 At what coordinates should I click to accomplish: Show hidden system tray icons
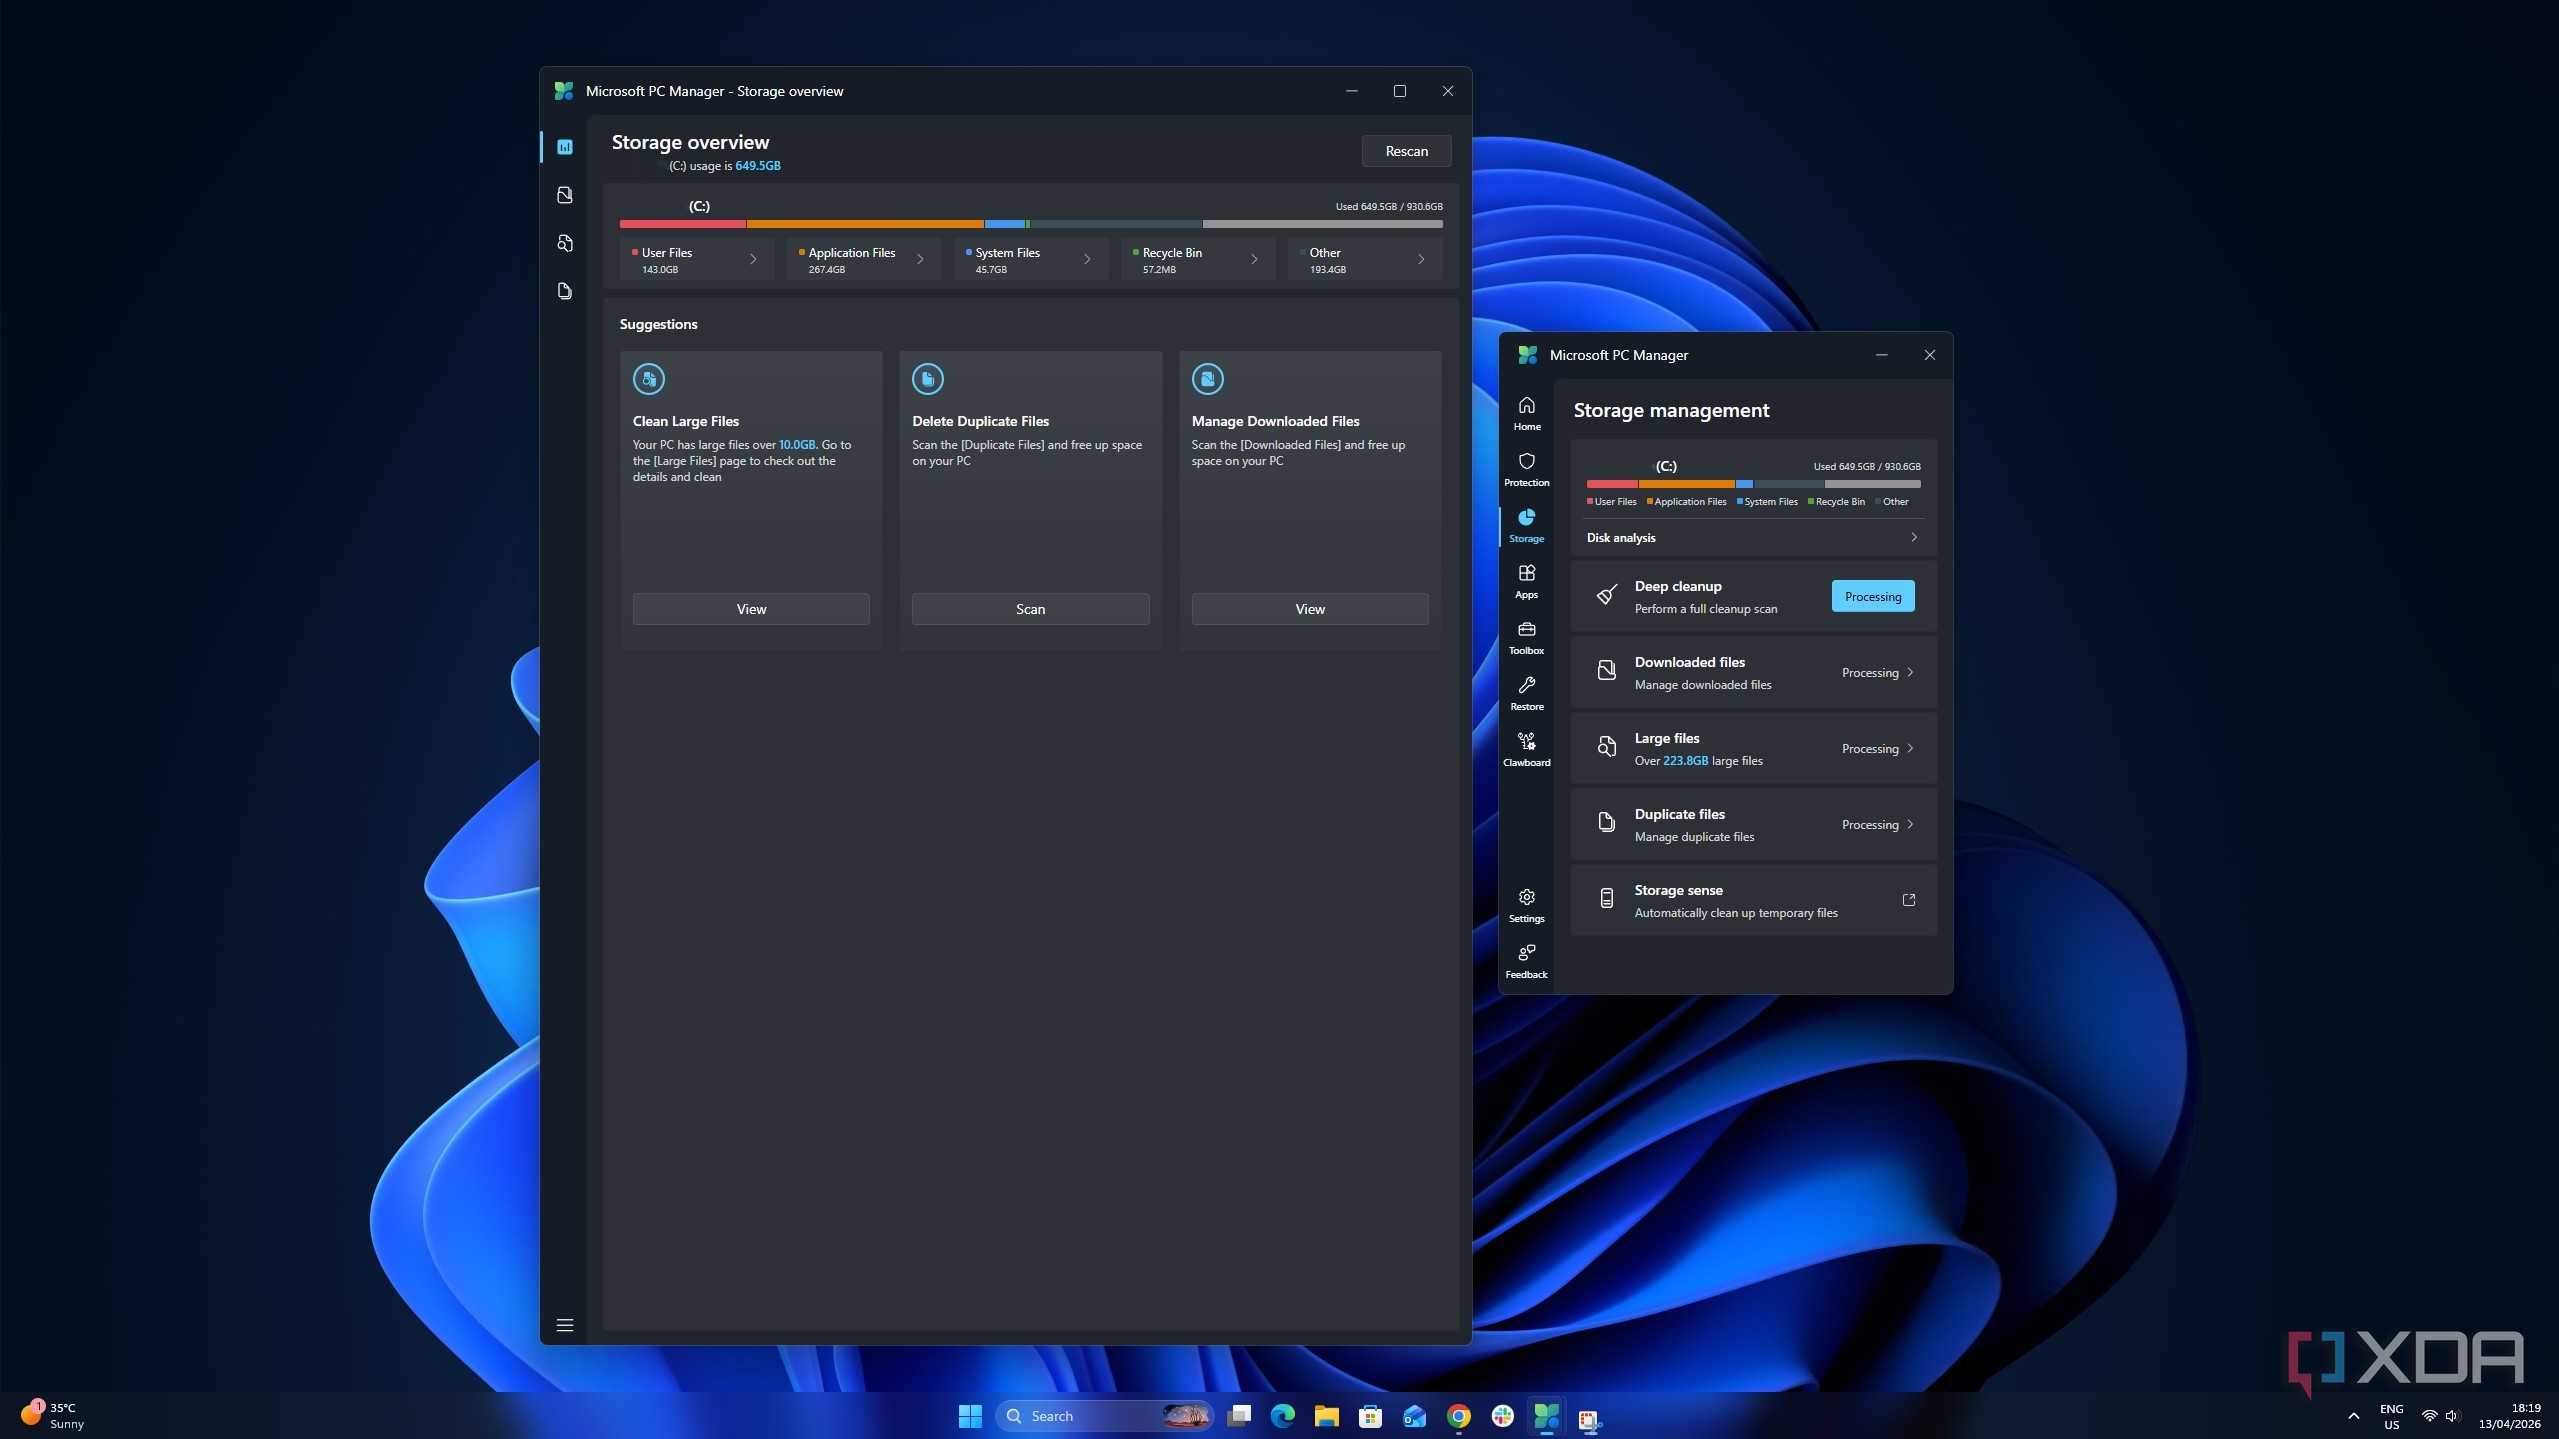click(x=2353, y=1416)
